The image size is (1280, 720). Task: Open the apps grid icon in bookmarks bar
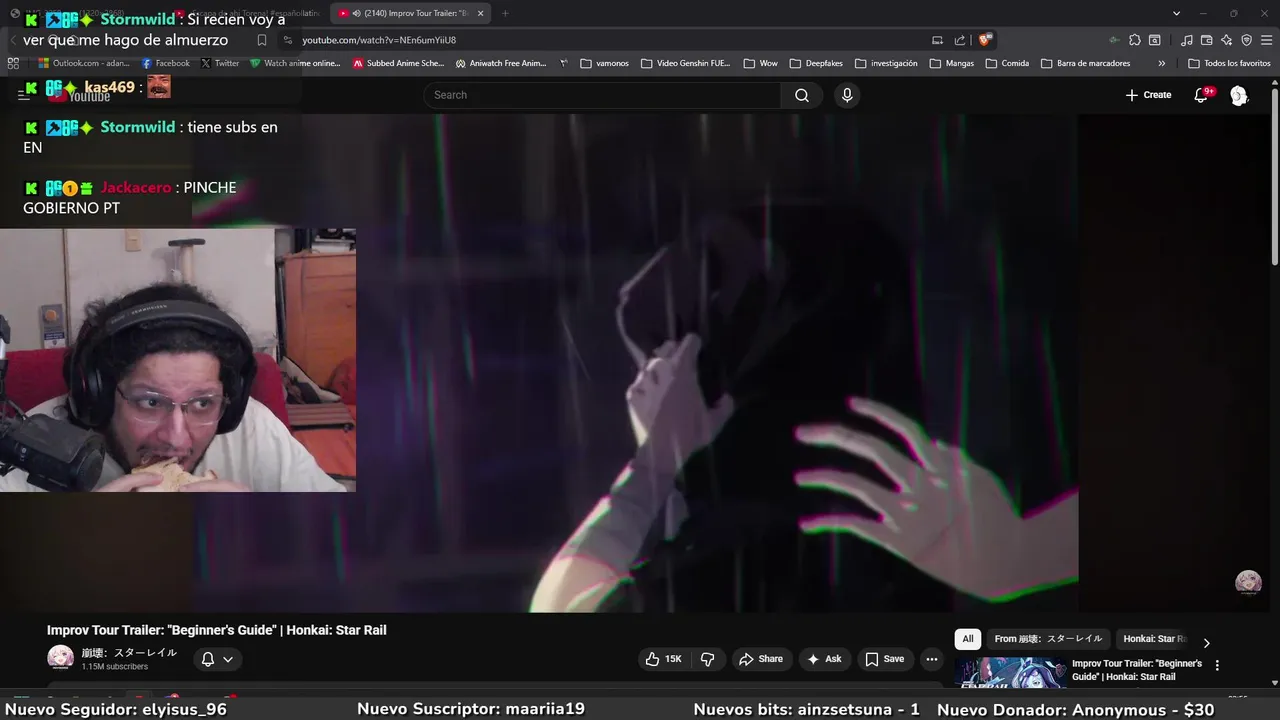point(13,63)
